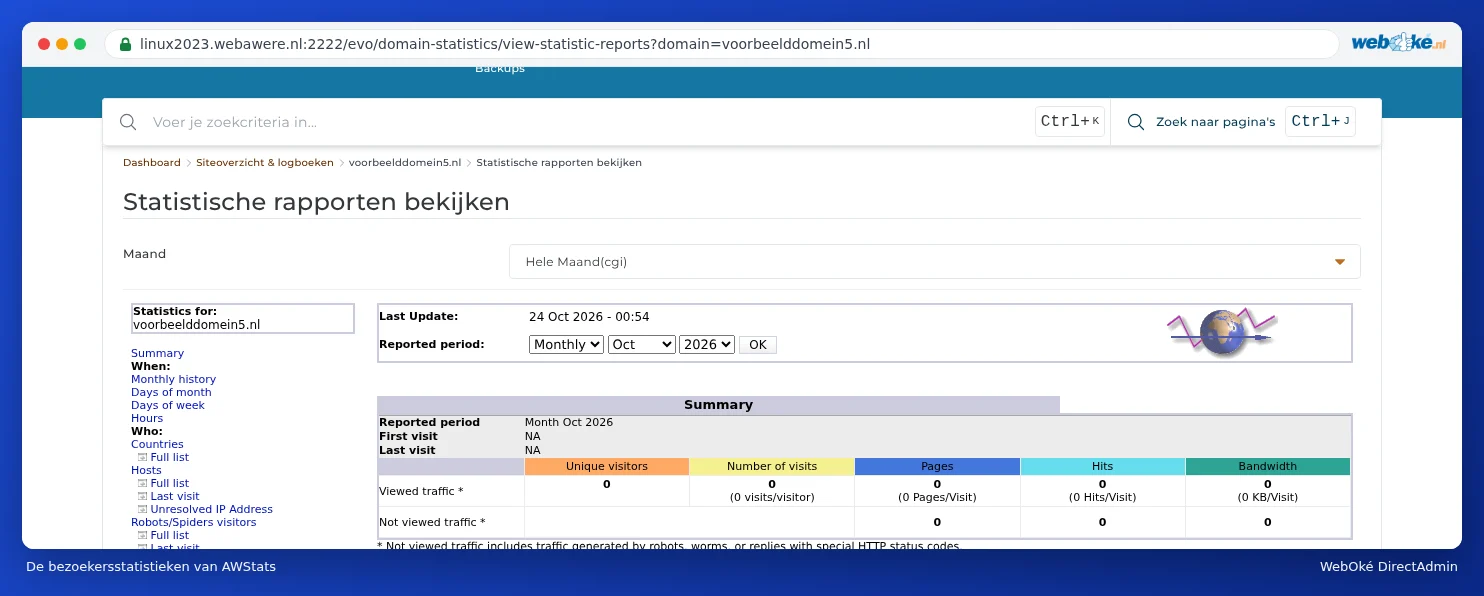
Task: Open the Hours report link
Action: click(x=147, y=419)
